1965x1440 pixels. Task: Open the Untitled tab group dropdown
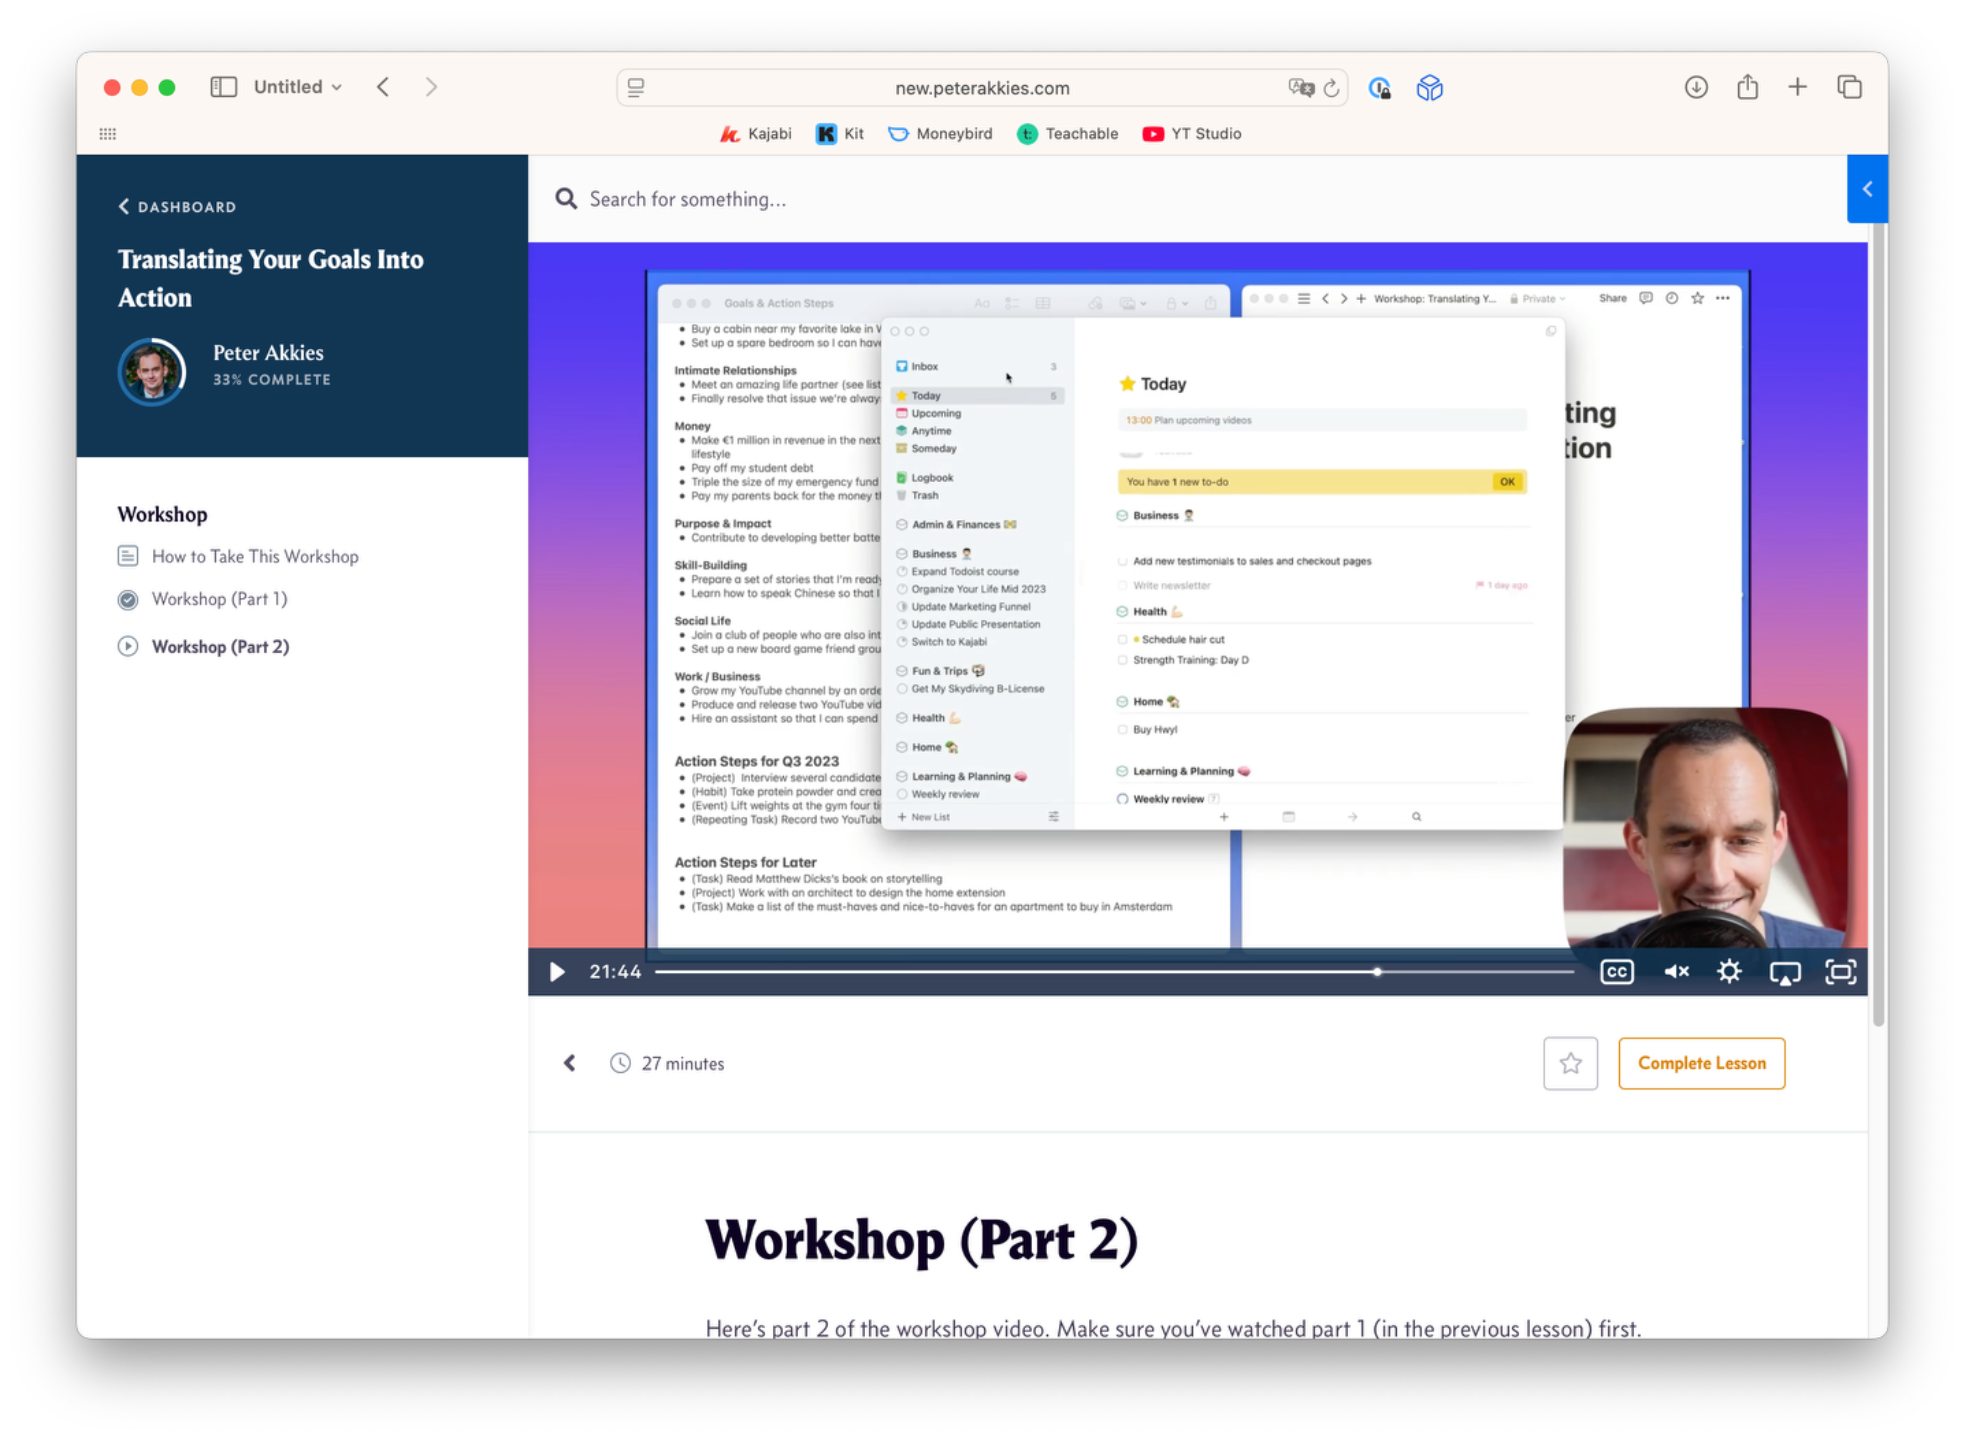click(x=297, y=87)
